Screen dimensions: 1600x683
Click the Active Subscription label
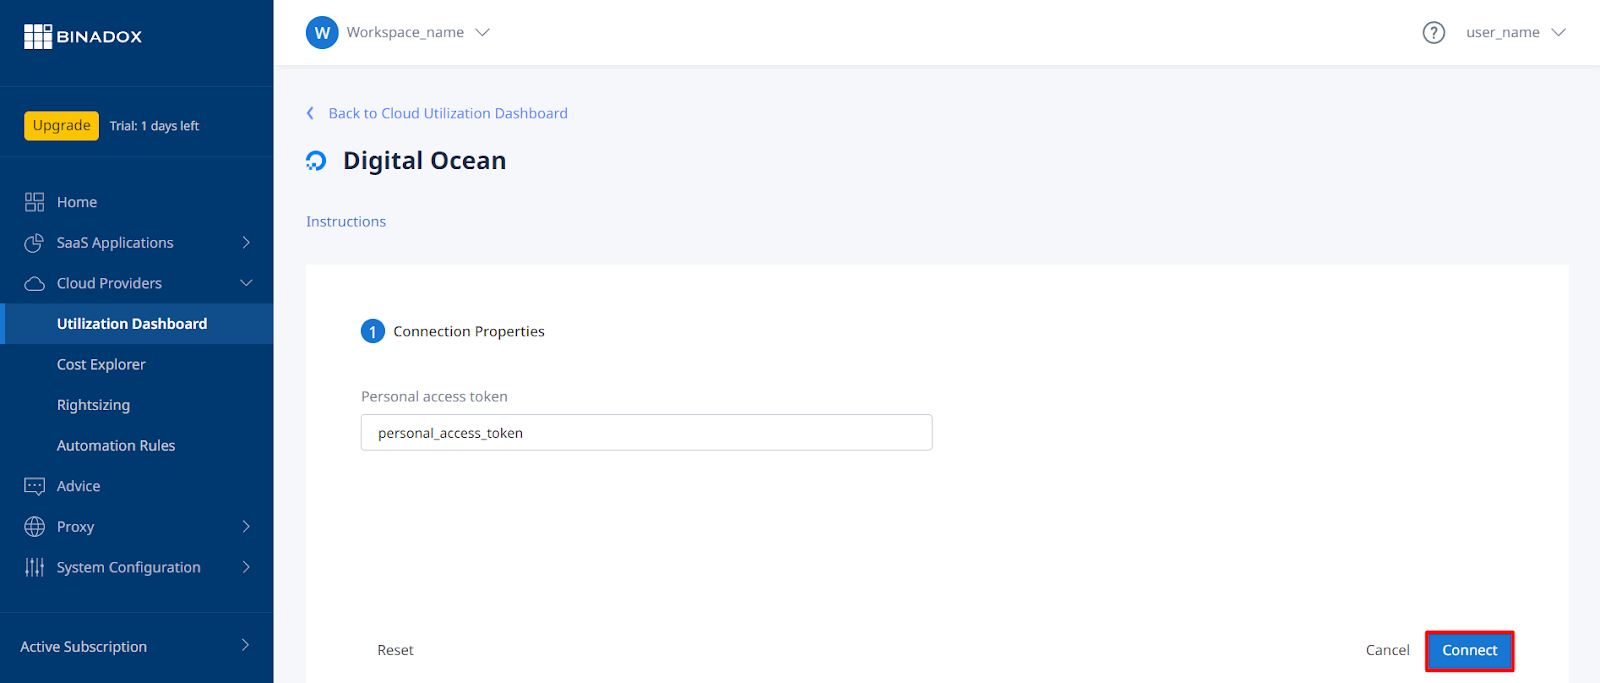coord(84,647)
